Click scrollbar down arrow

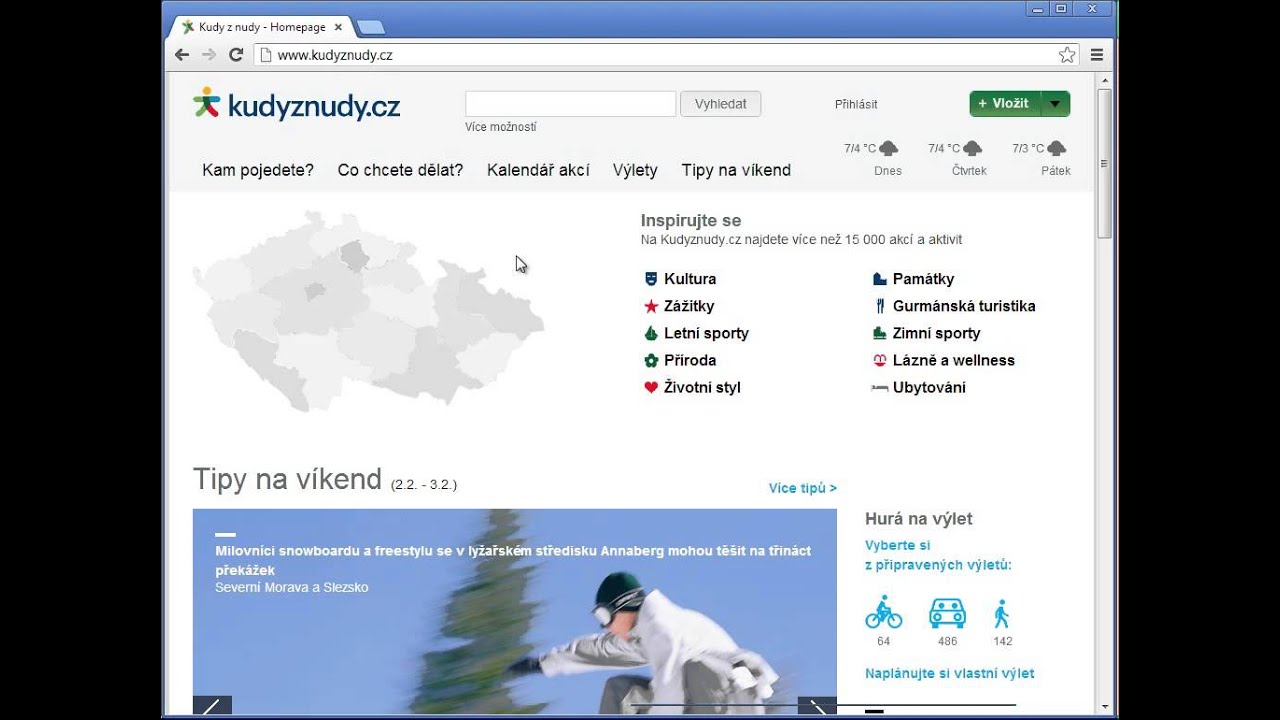(x=1104, y=706)
